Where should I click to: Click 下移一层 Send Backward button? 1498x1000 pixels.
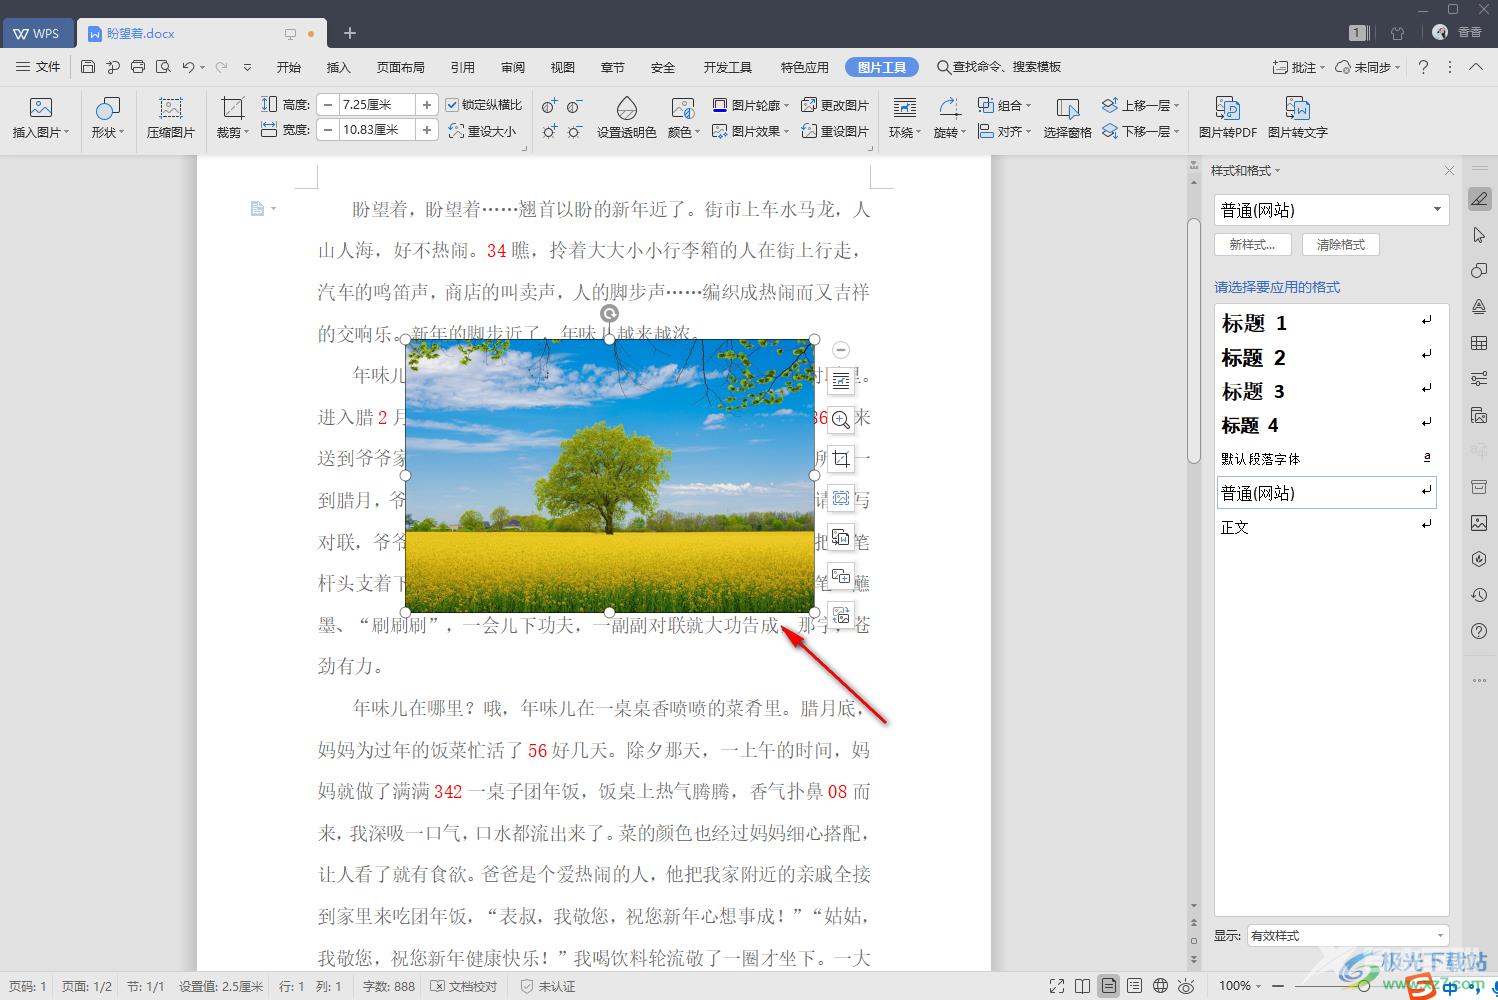1141,131
